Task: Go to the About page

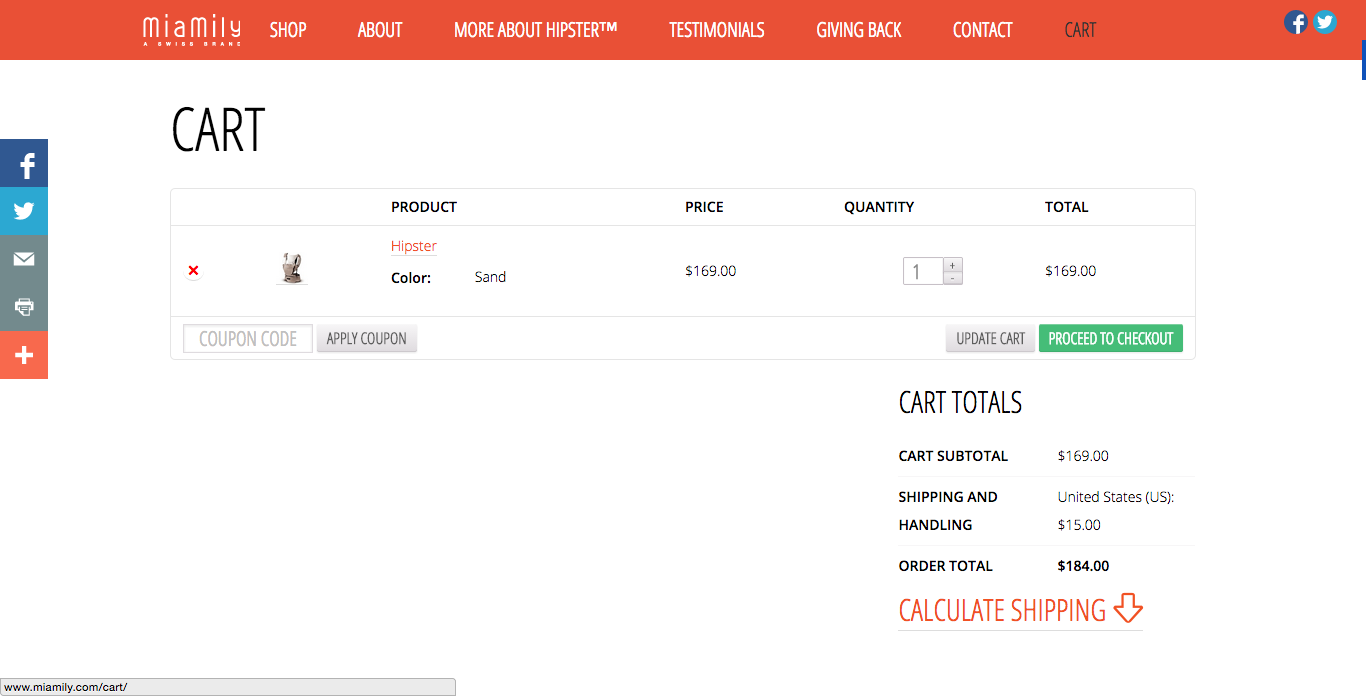Action: [x=380, y=30]
